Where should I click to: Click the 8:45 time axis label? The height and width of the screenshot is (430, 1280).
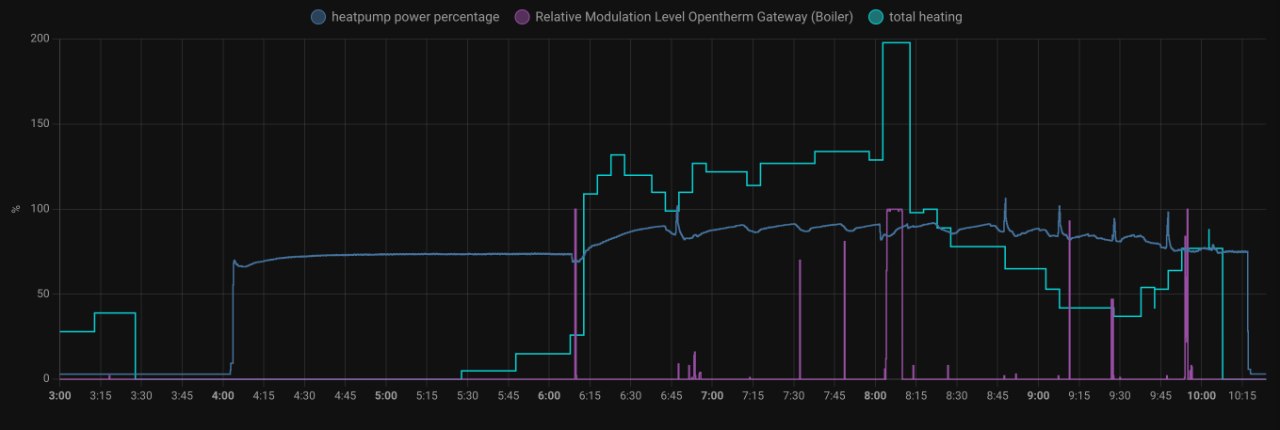(997, 396)
